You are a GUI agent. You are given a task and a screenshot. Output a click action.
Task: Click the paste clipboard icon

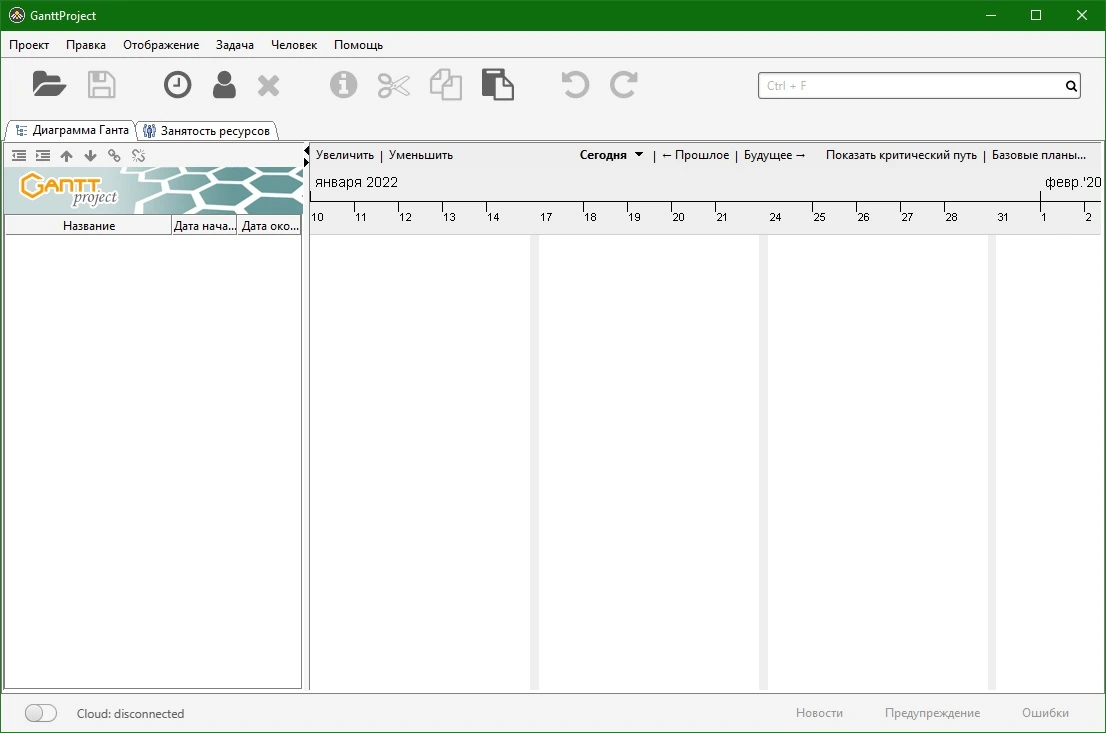(498, 85)
